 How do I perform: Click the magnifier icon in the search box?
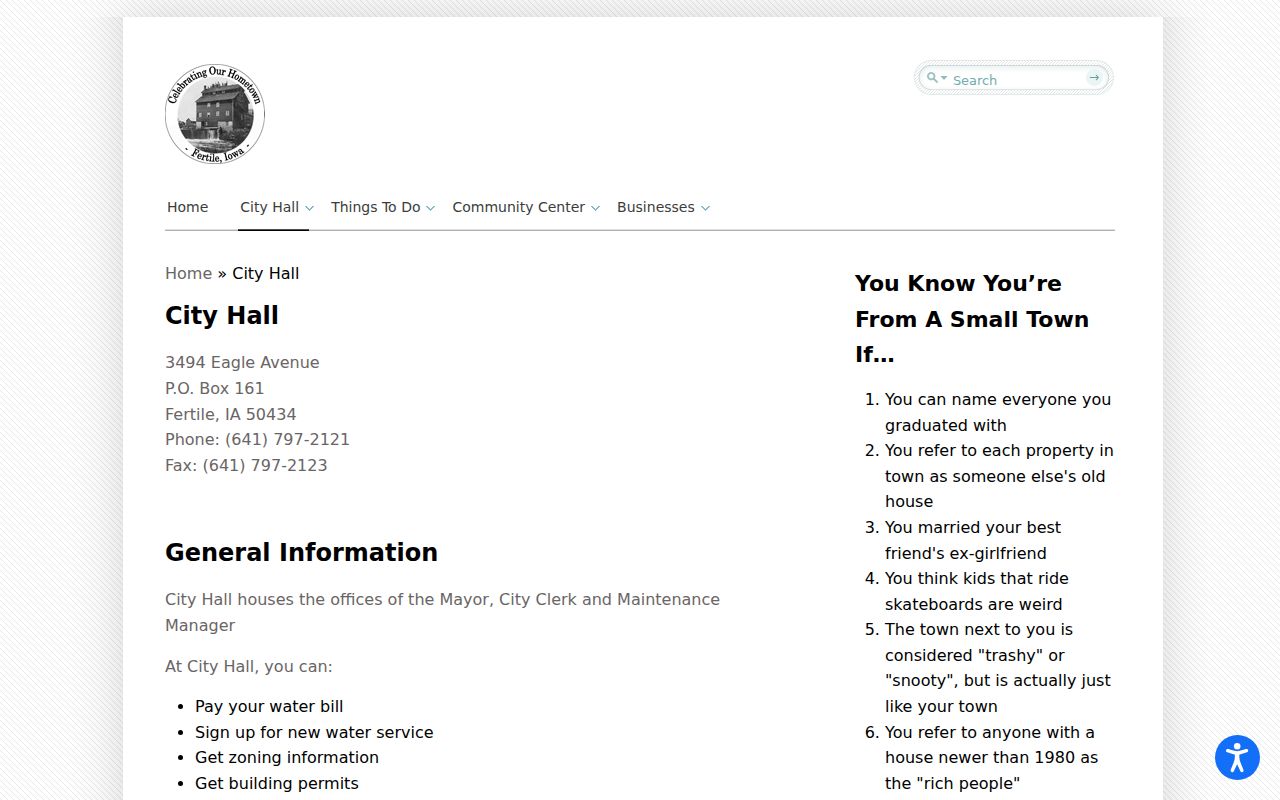click(x=933, y=78)
